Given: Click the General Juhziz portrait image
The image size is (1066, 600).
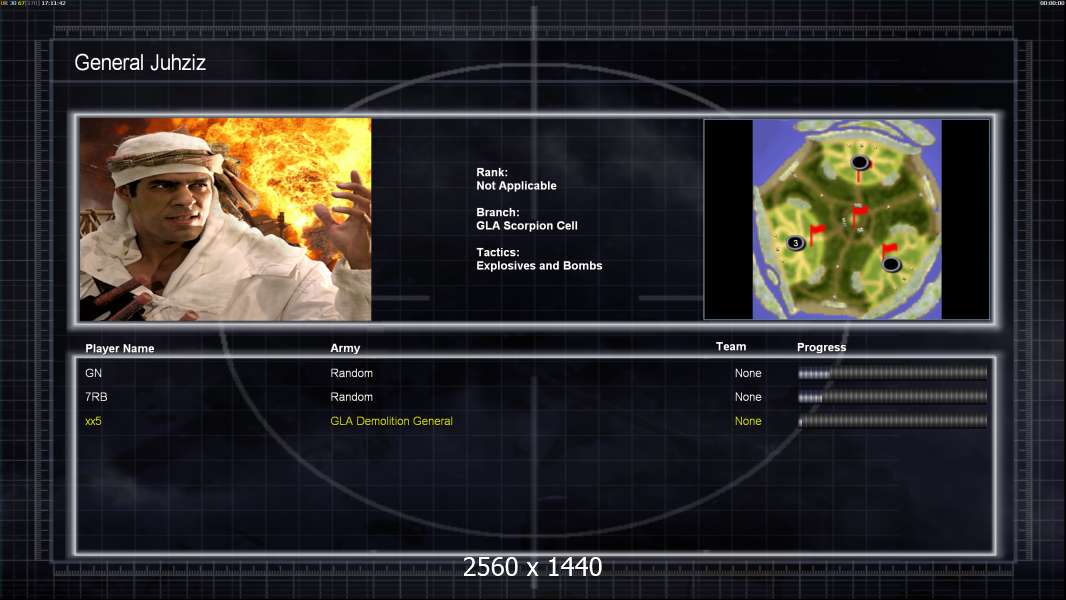Looking at the screenshot, I should point(225,219).
